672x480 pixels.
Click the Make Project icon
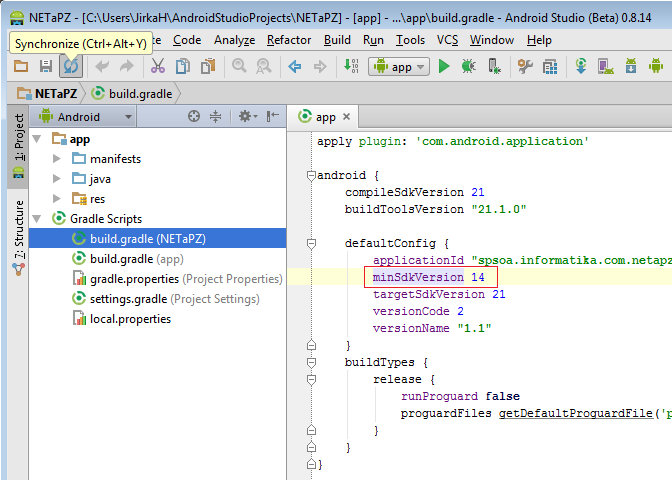(351, 66)
